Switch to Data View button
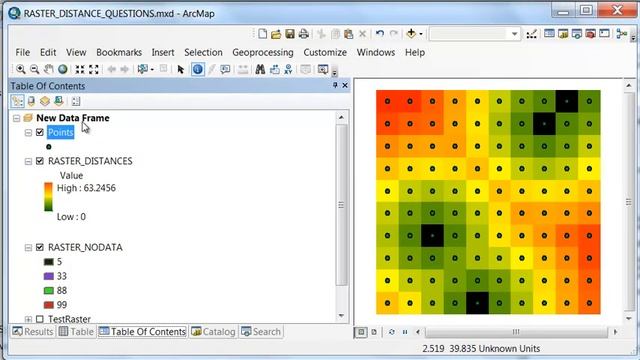The image size is (640, 360). (361, 332)
